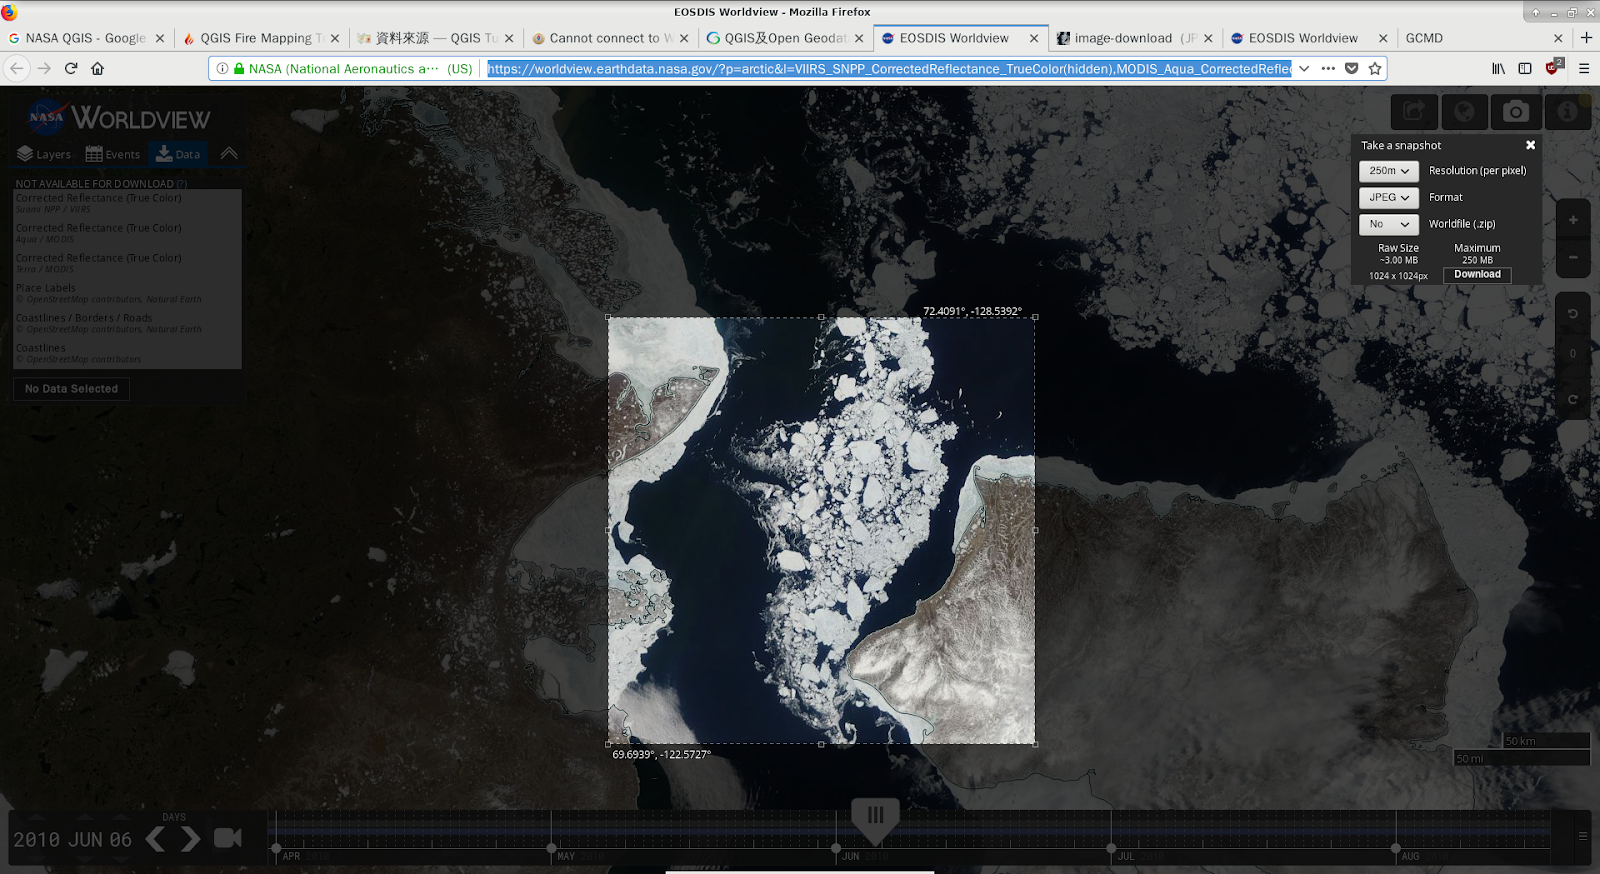
Task: Switch to NASA QGIS - Google browser tab
Action: (86, 38)
